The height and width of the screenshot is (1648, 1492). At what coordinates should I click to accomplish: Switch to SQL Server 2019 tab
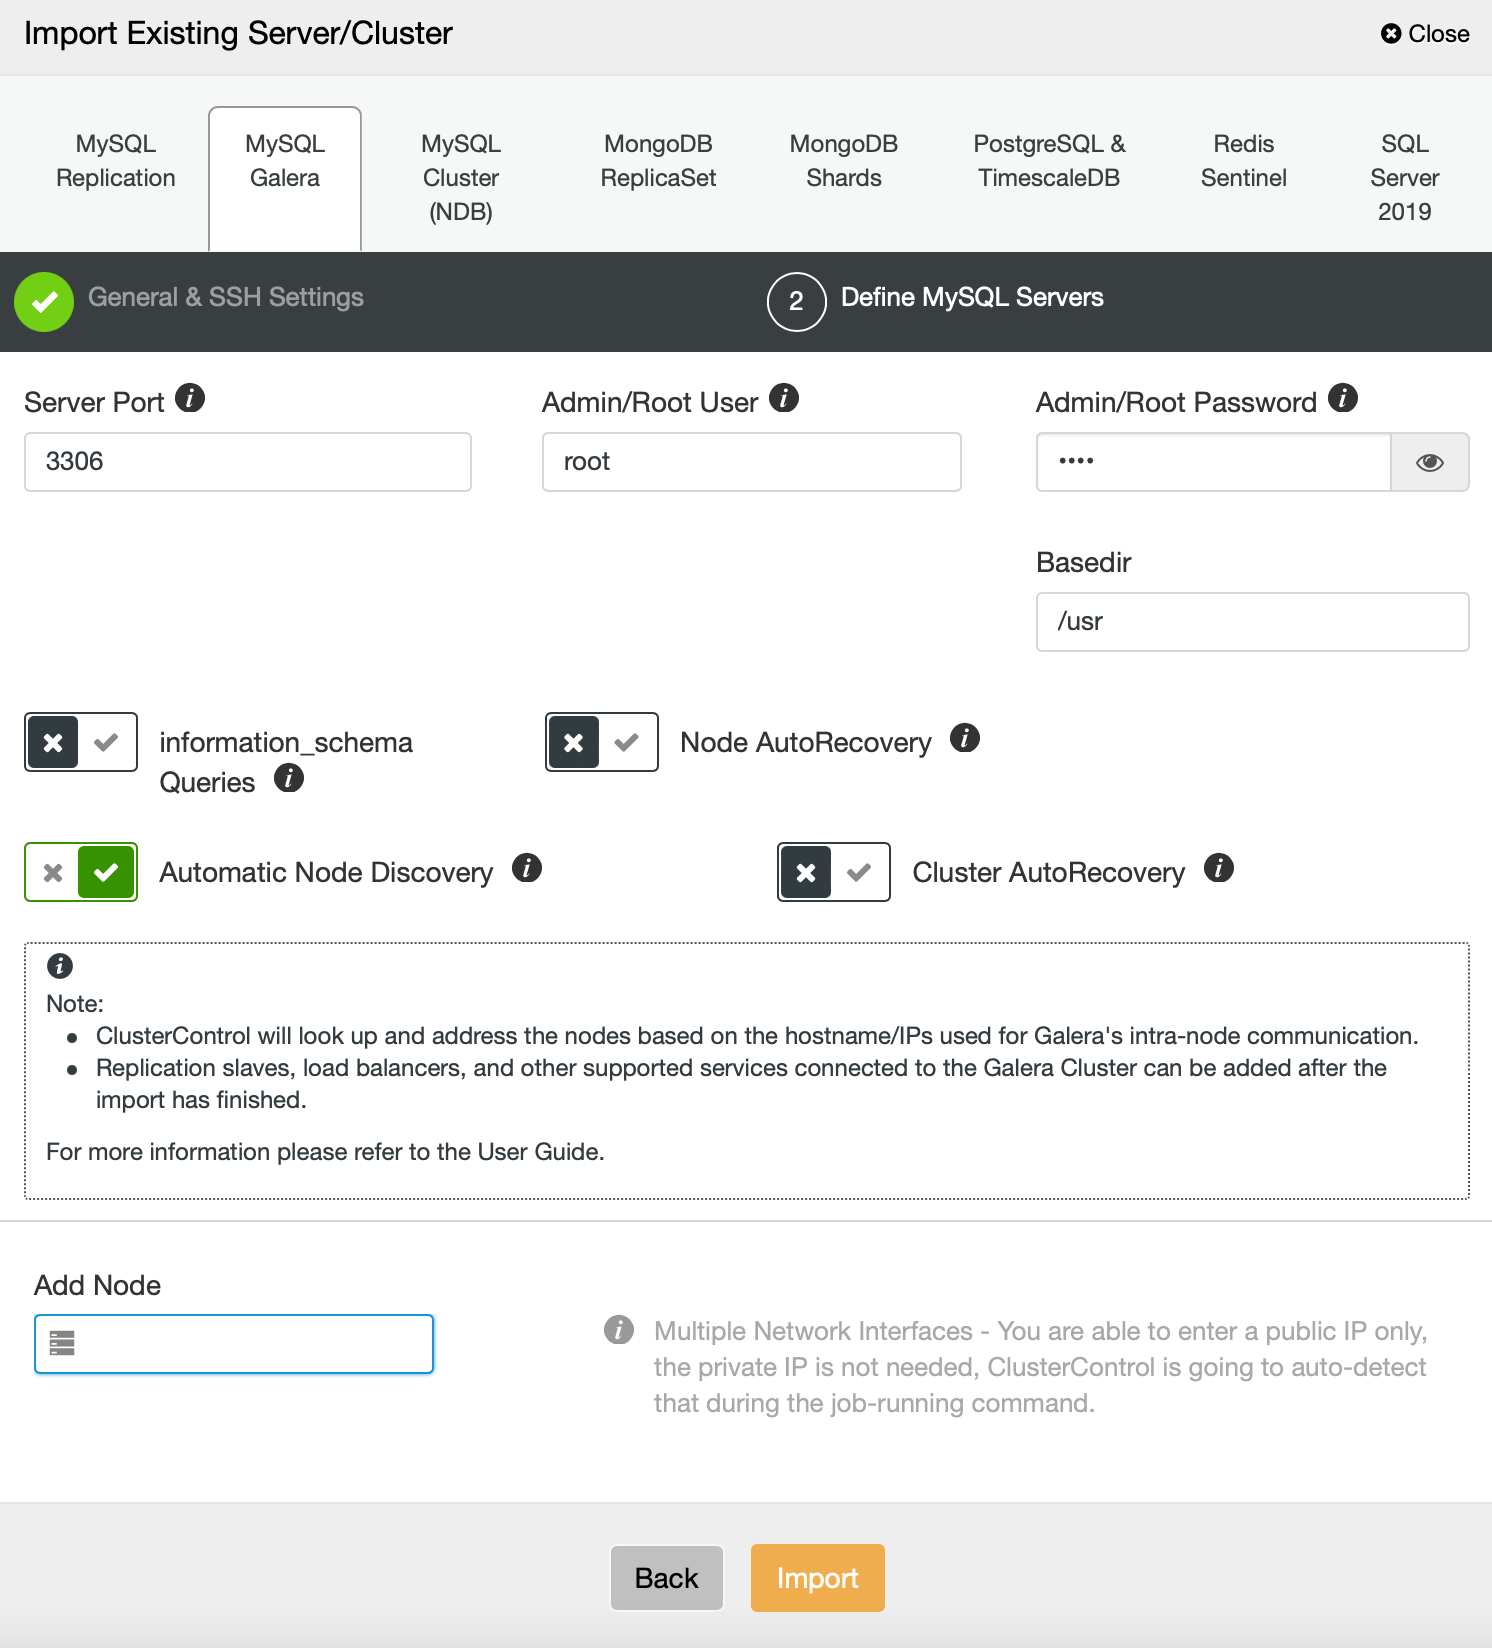tap(1405, 178)
